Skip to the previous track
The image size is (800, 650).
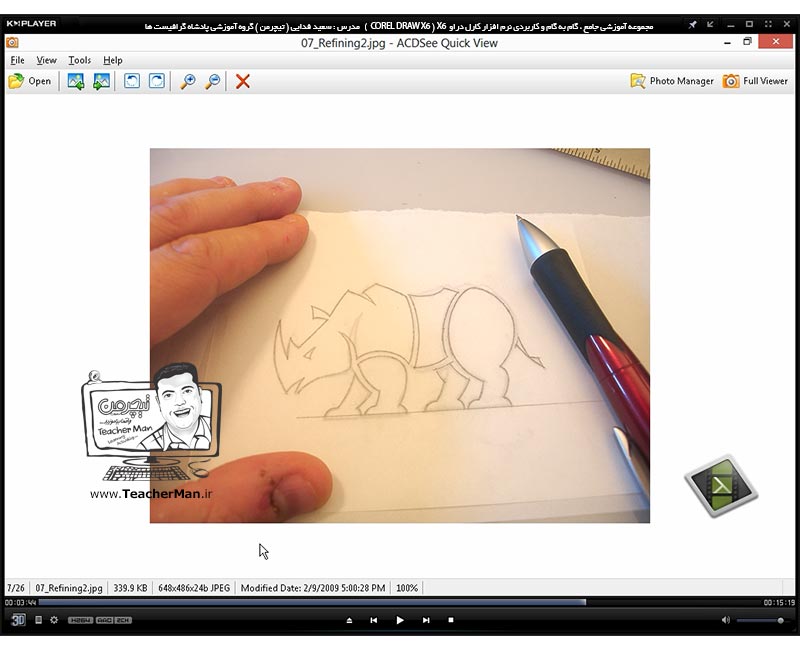374,620
